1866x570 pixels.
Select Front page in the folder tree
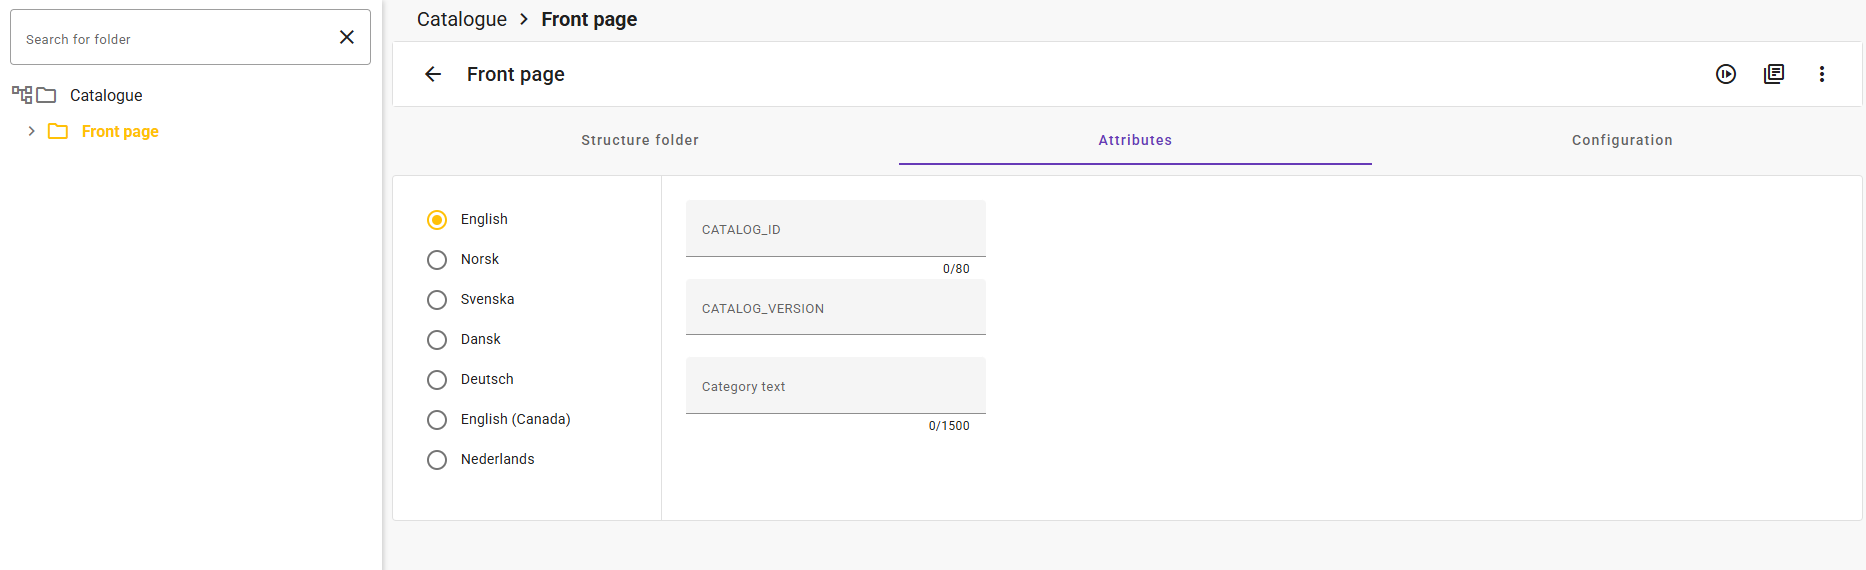coord(120,131)
